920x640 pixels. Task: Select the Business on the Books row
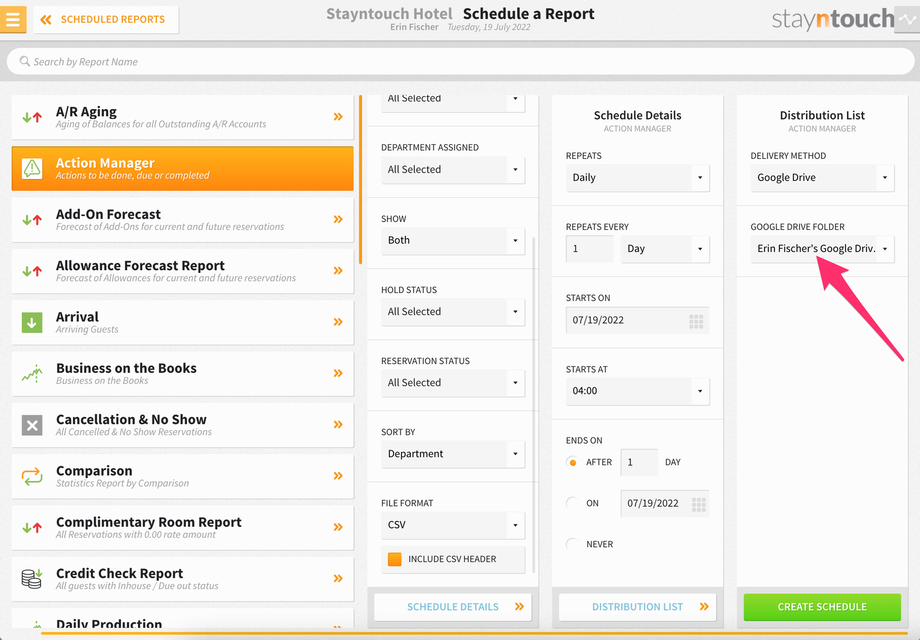(182, 374)
